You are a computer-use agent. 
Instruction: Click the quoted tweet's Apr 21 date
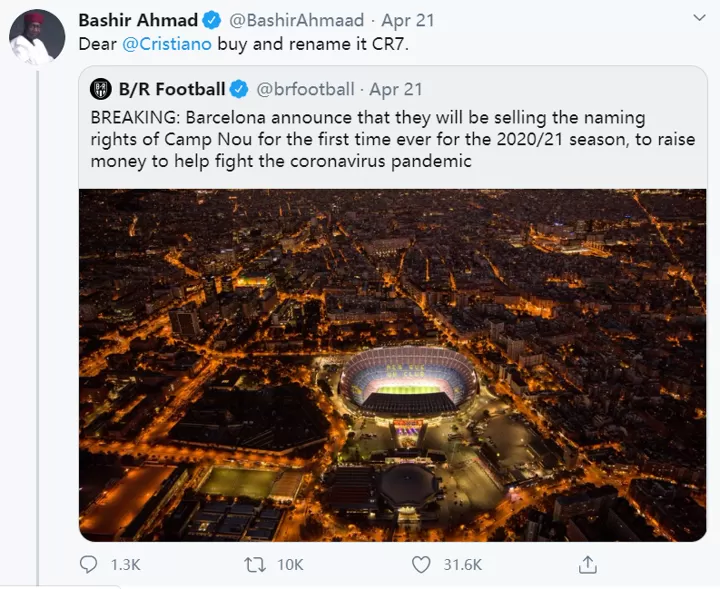point(396,89)
